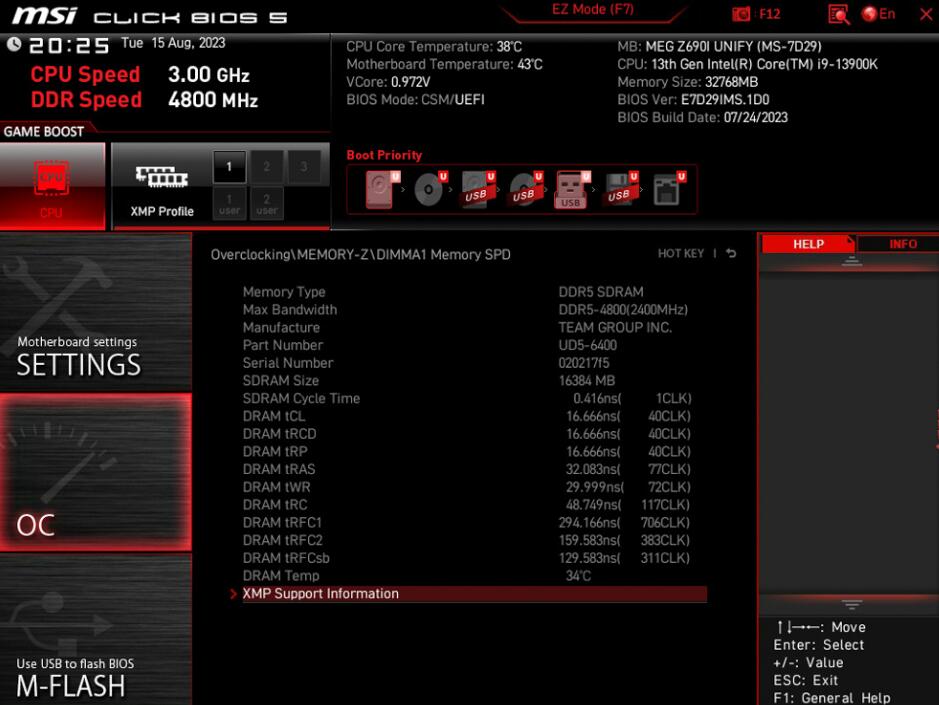Expand XMP Support Information
This screenshot has height=705, width=939.
coord(320,593)
